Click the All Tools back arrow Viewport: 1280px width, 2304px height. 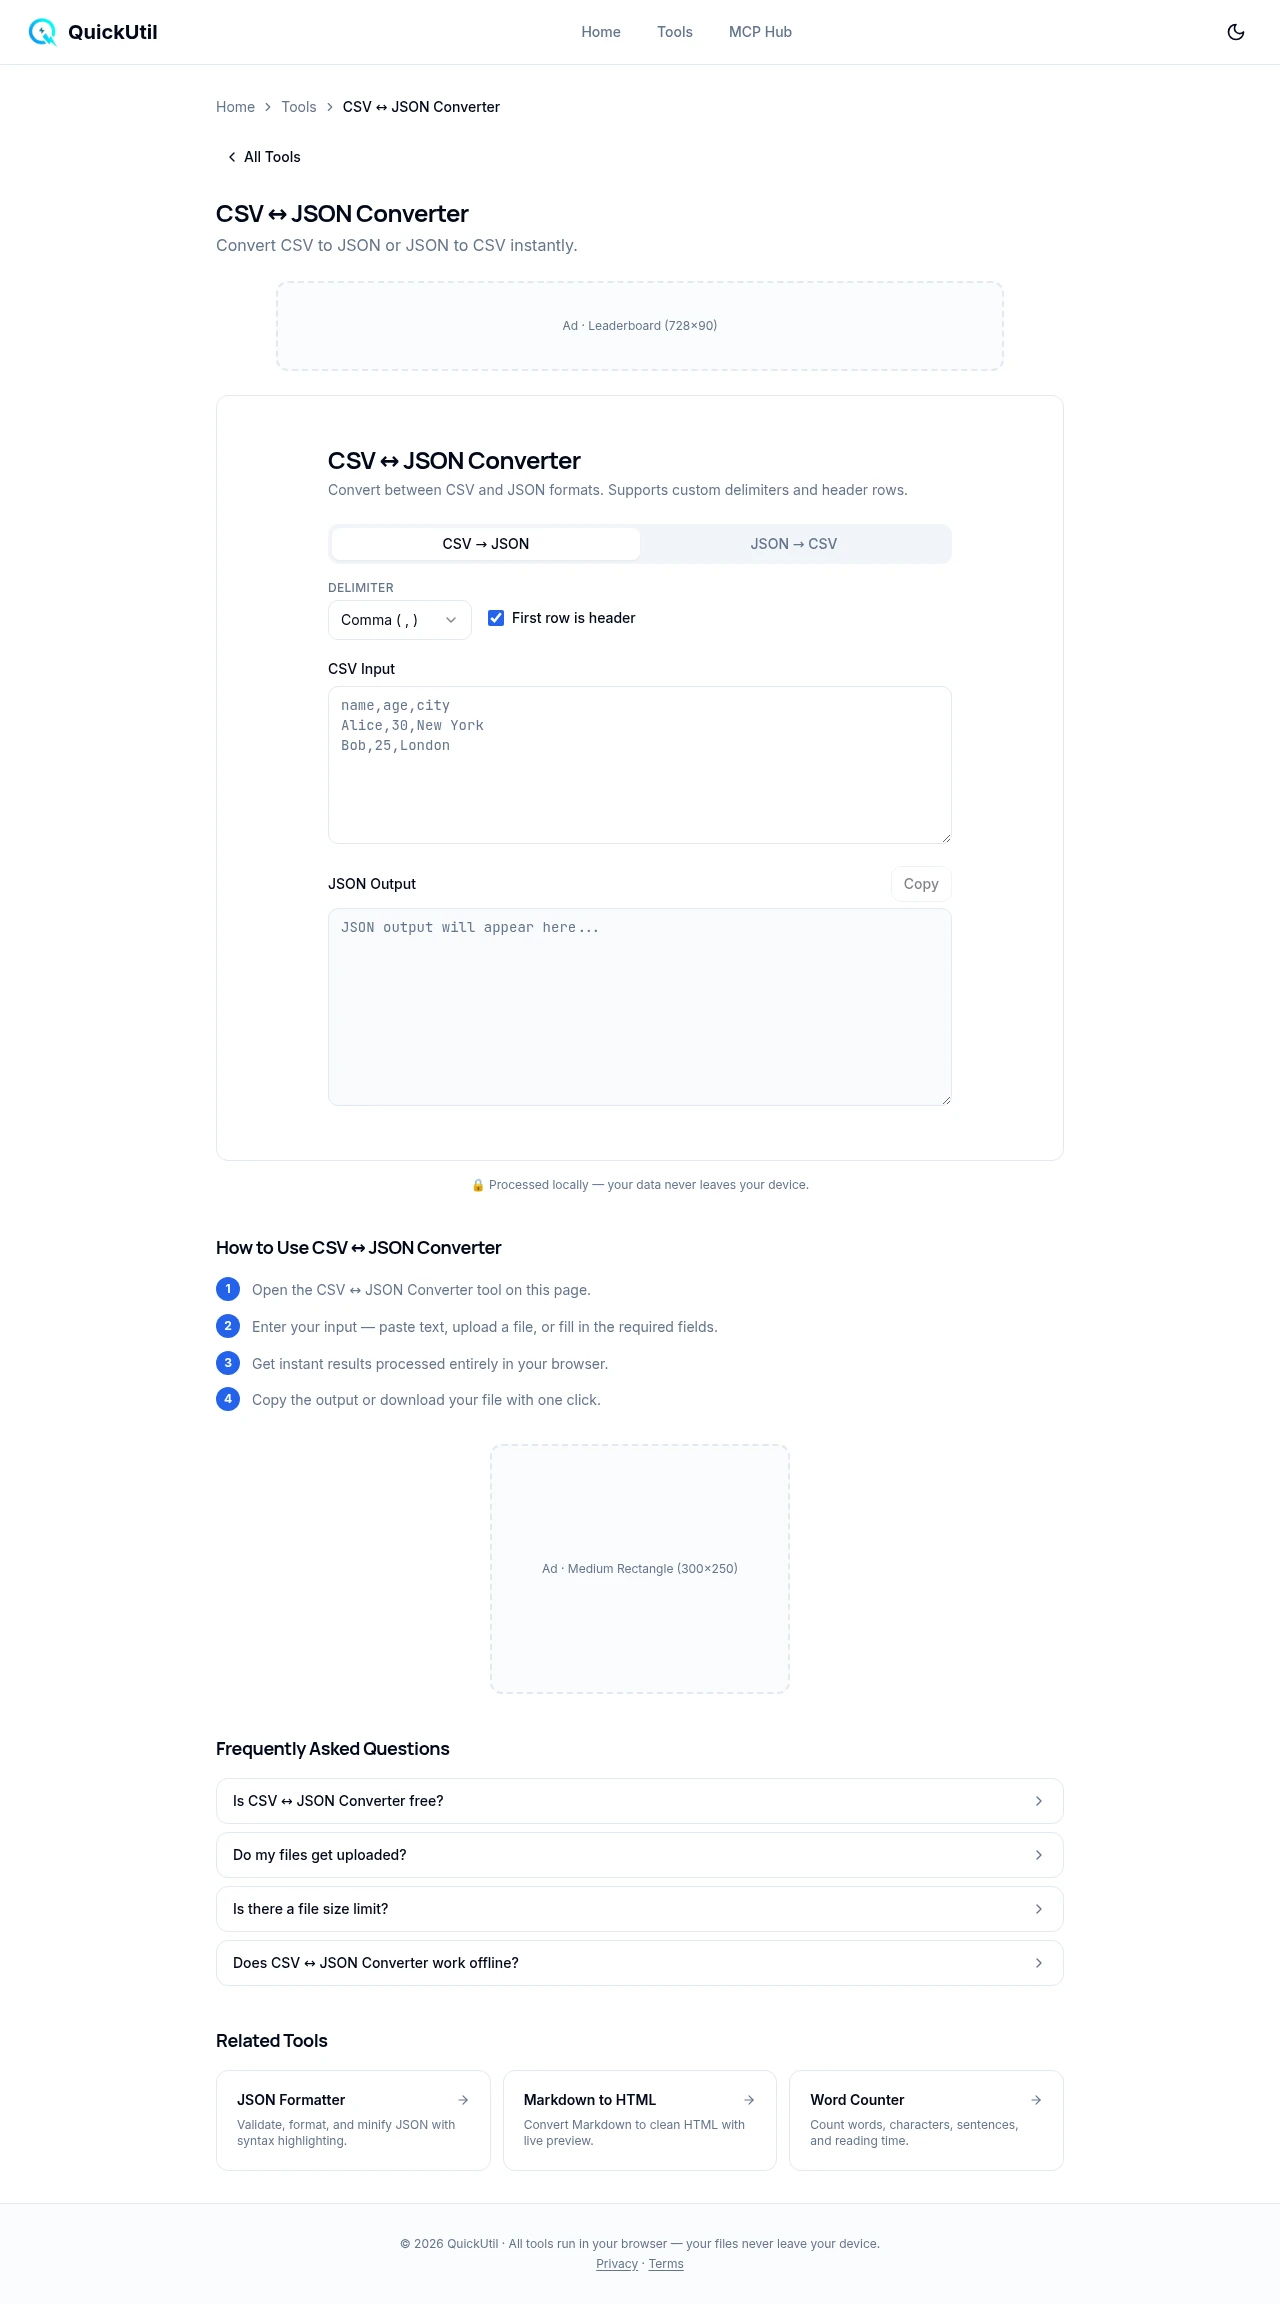pos(232,157)
